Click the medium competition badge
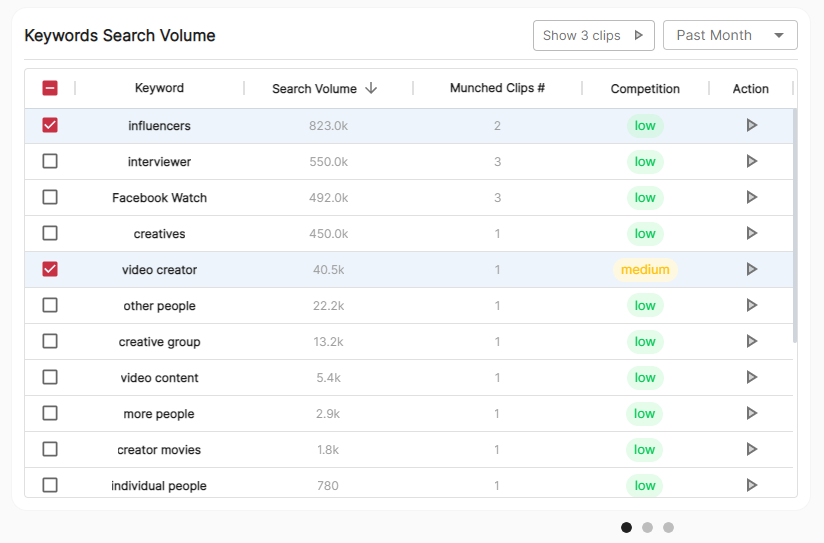The image size is (824, 543). [645, 269]
